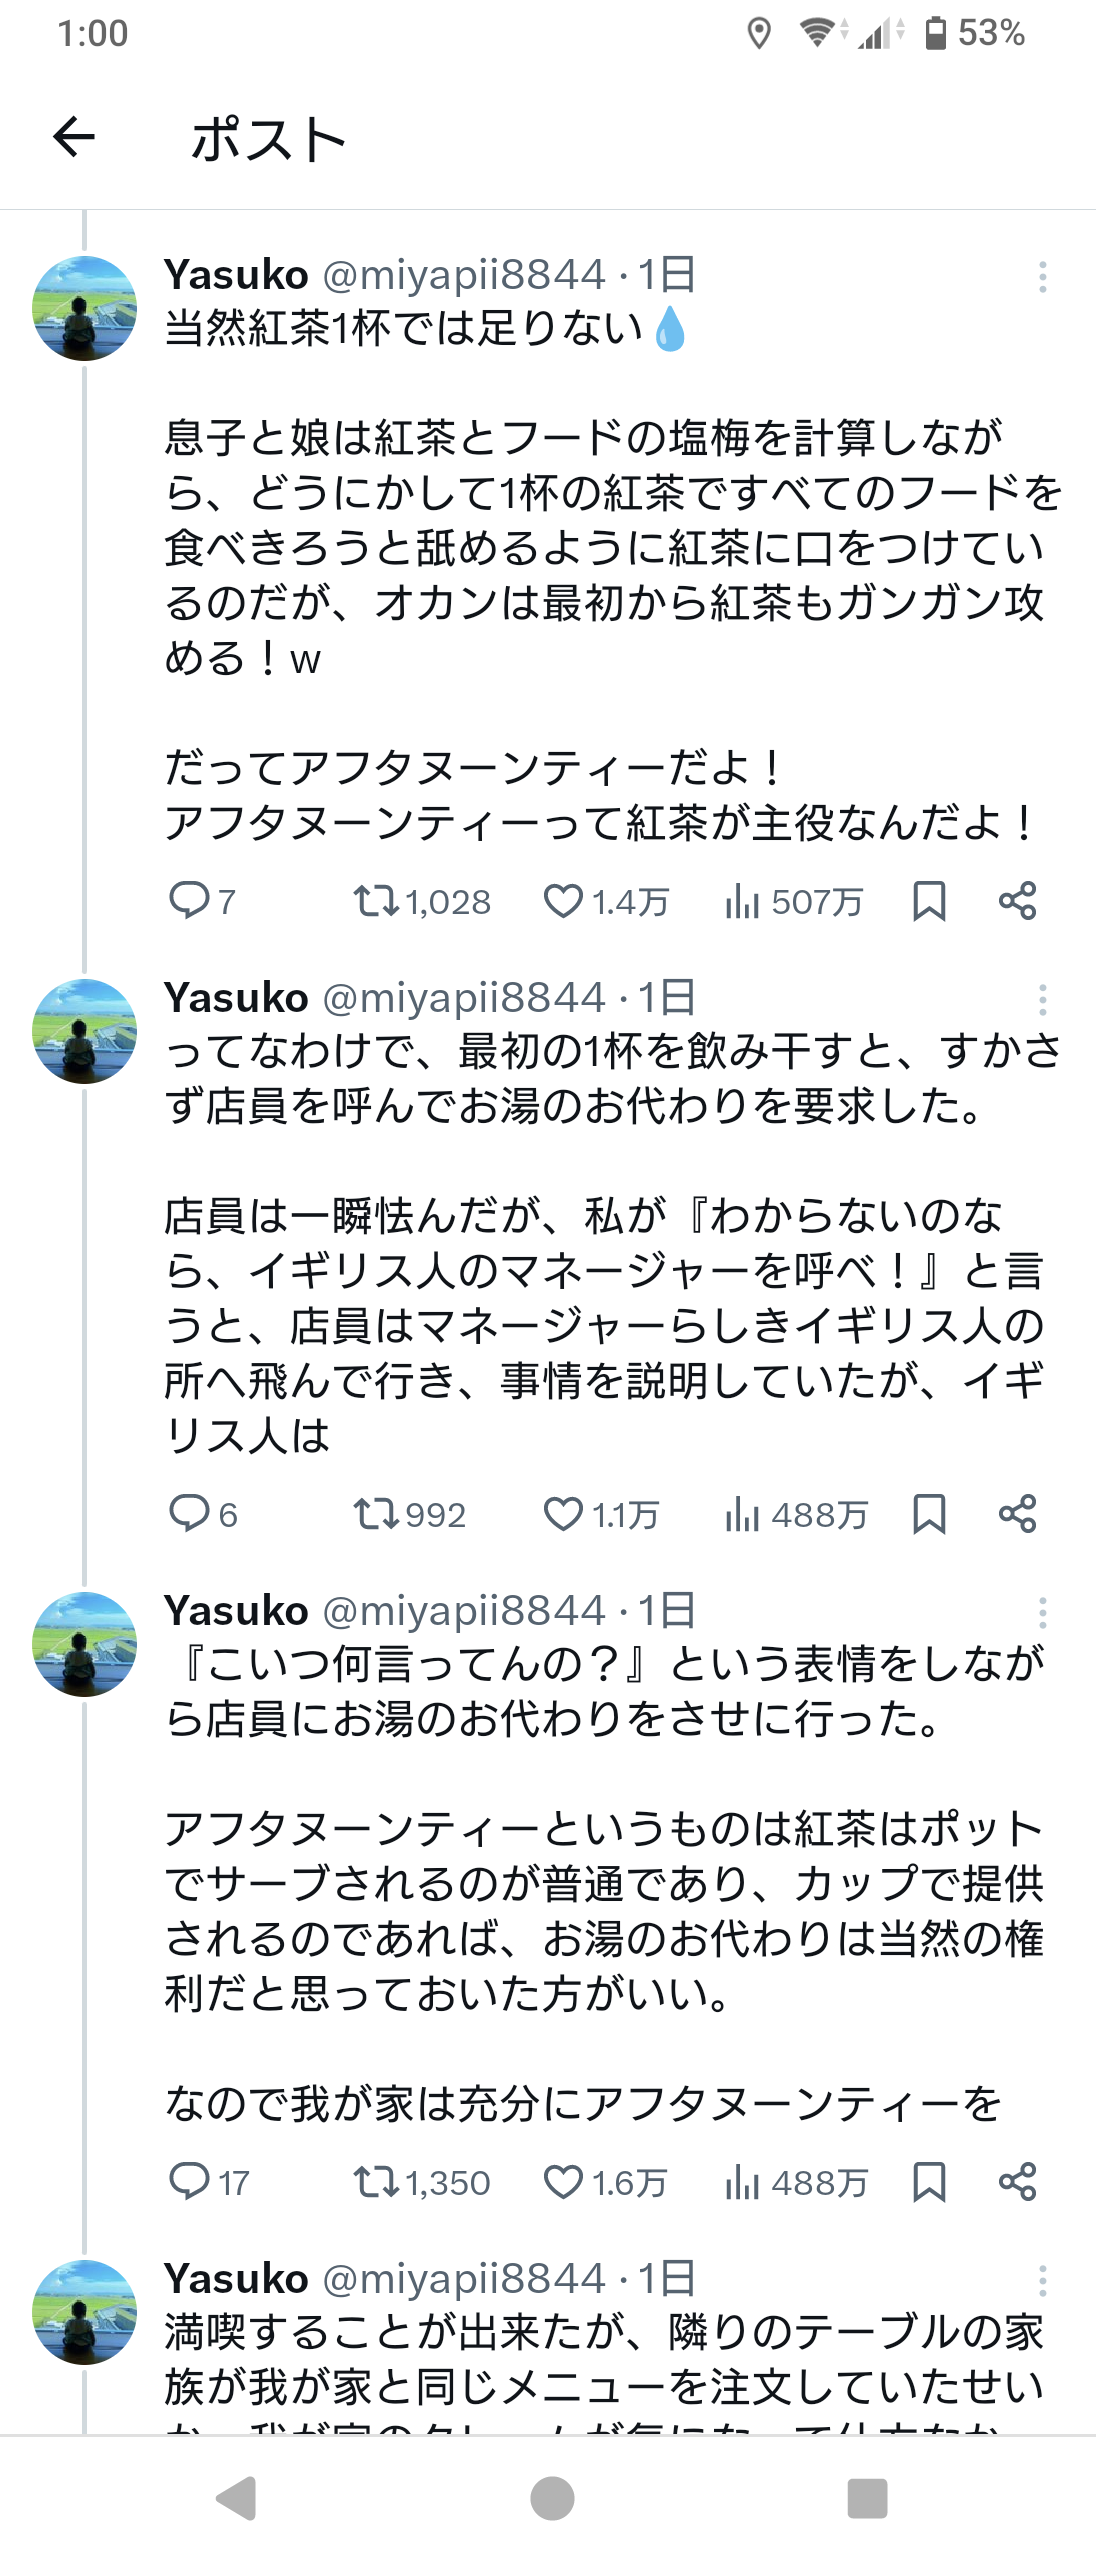Share the first tweet via share icon
This screenshot has height=2560, width=1096.
[x=1017, y=901]
